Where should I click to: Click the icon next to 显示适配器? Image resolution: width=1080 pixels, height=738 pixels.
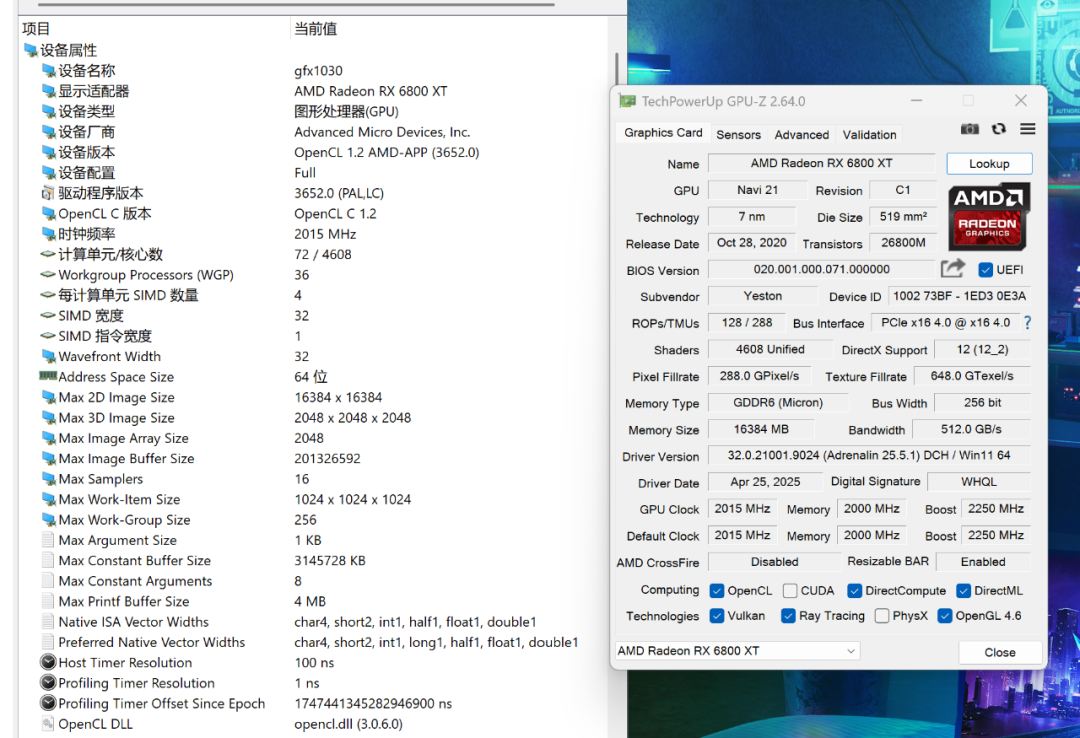[48, 91]
